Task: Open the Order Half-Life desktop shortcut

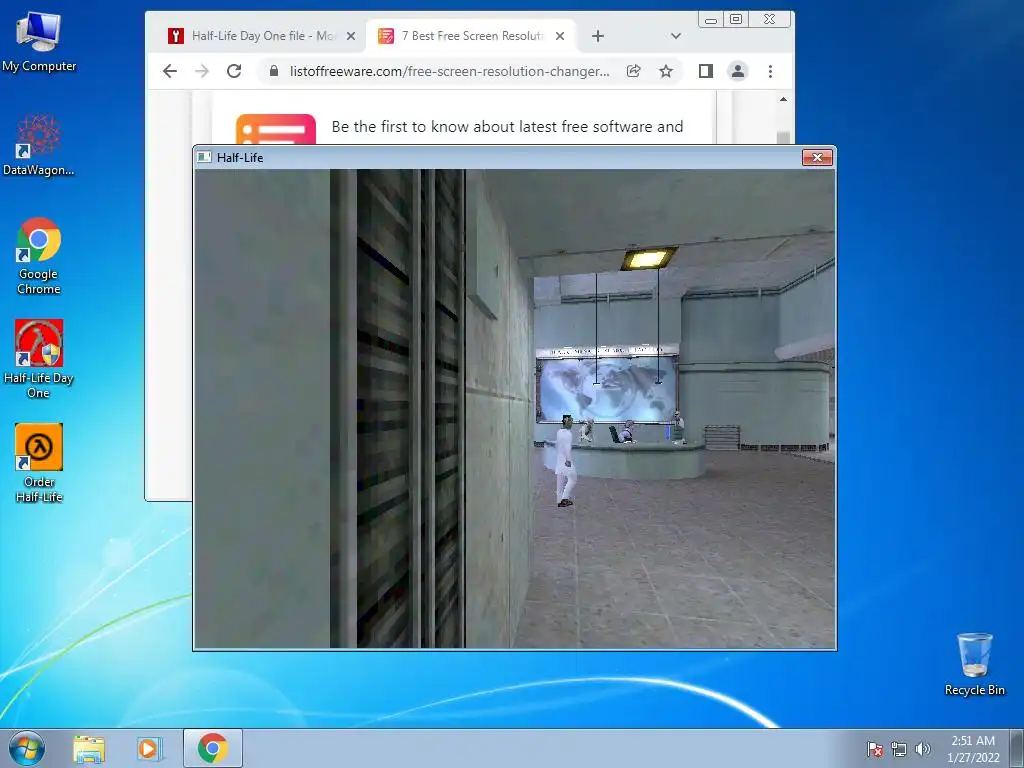Action: (39, 463)
